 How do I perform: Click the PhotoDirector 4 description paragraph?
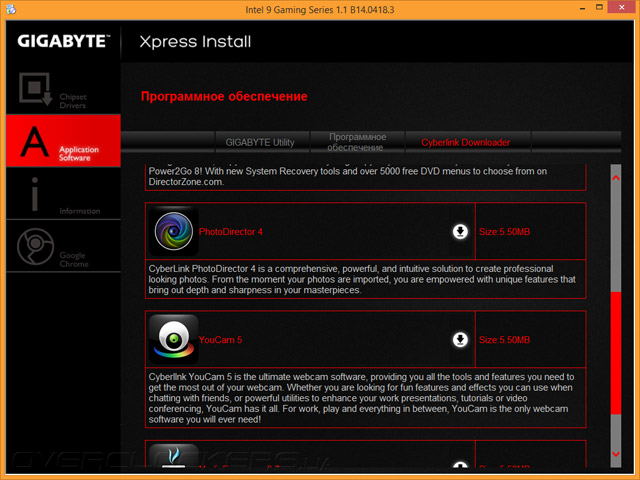[362, 280]
